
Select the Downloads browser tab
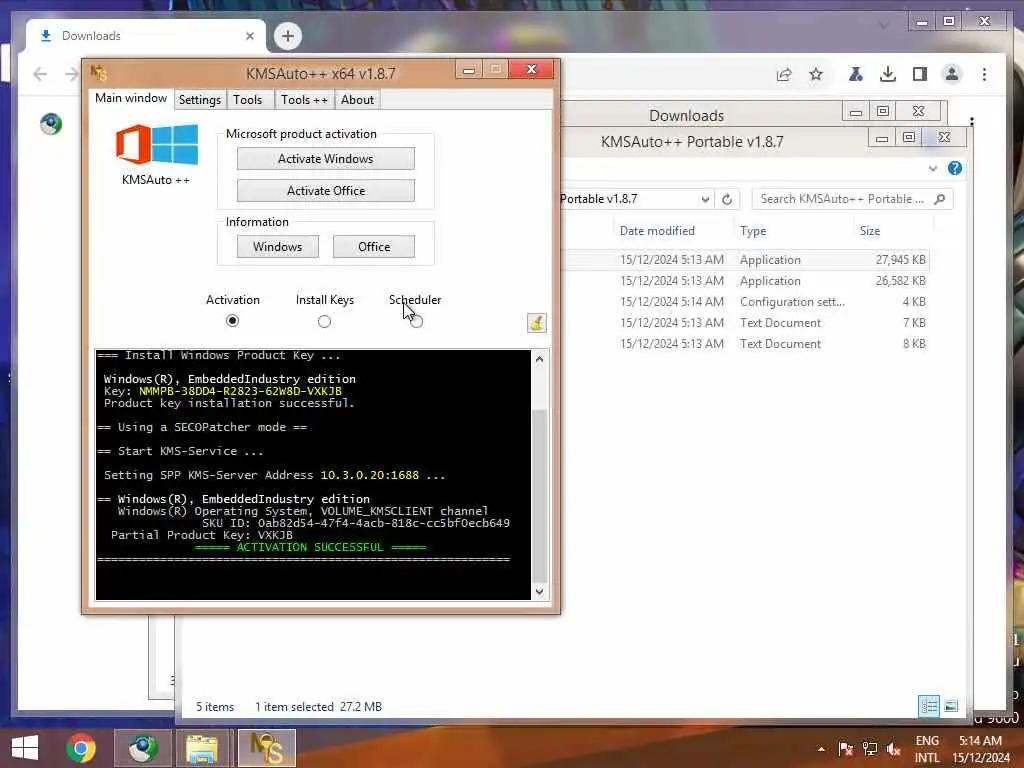(x=146, y=36)
